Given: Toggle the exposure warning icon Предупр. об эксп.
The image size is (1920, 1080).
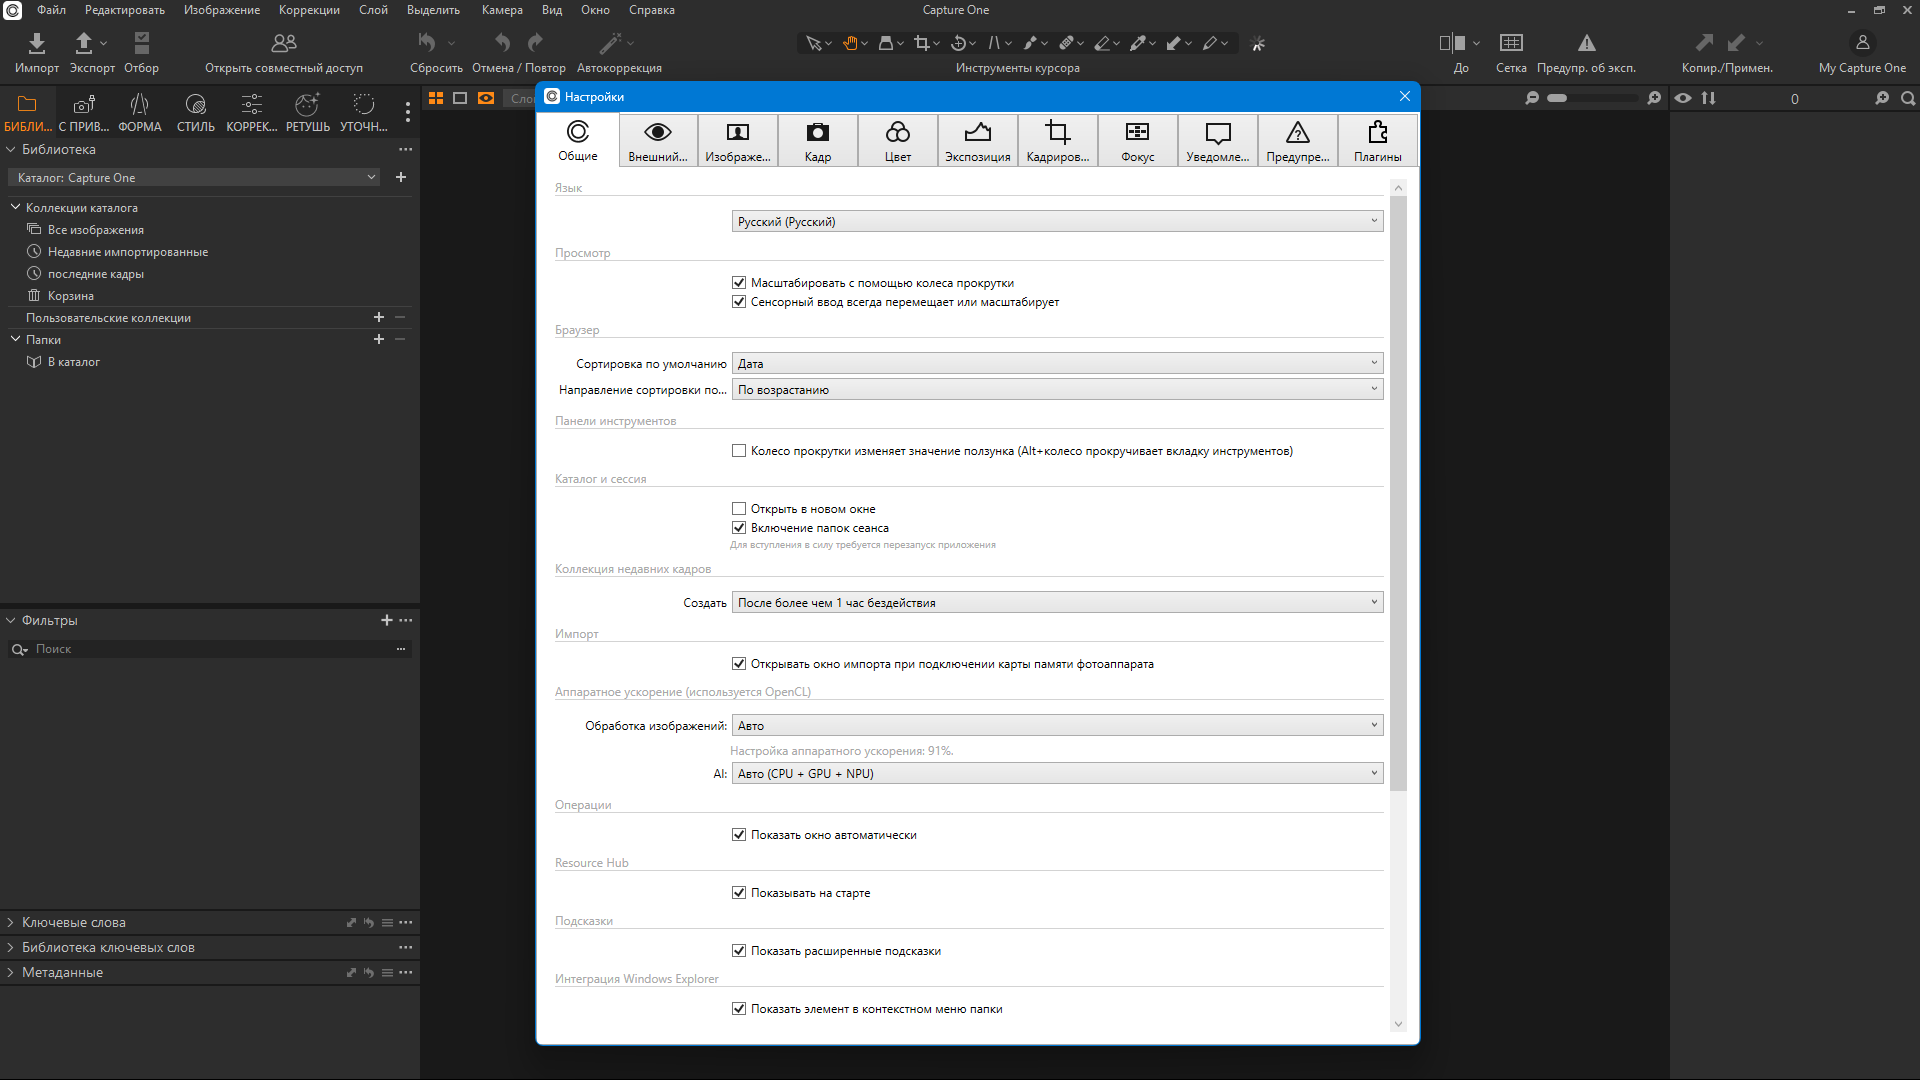Looking at the screenshot, I should point(1587,43).
